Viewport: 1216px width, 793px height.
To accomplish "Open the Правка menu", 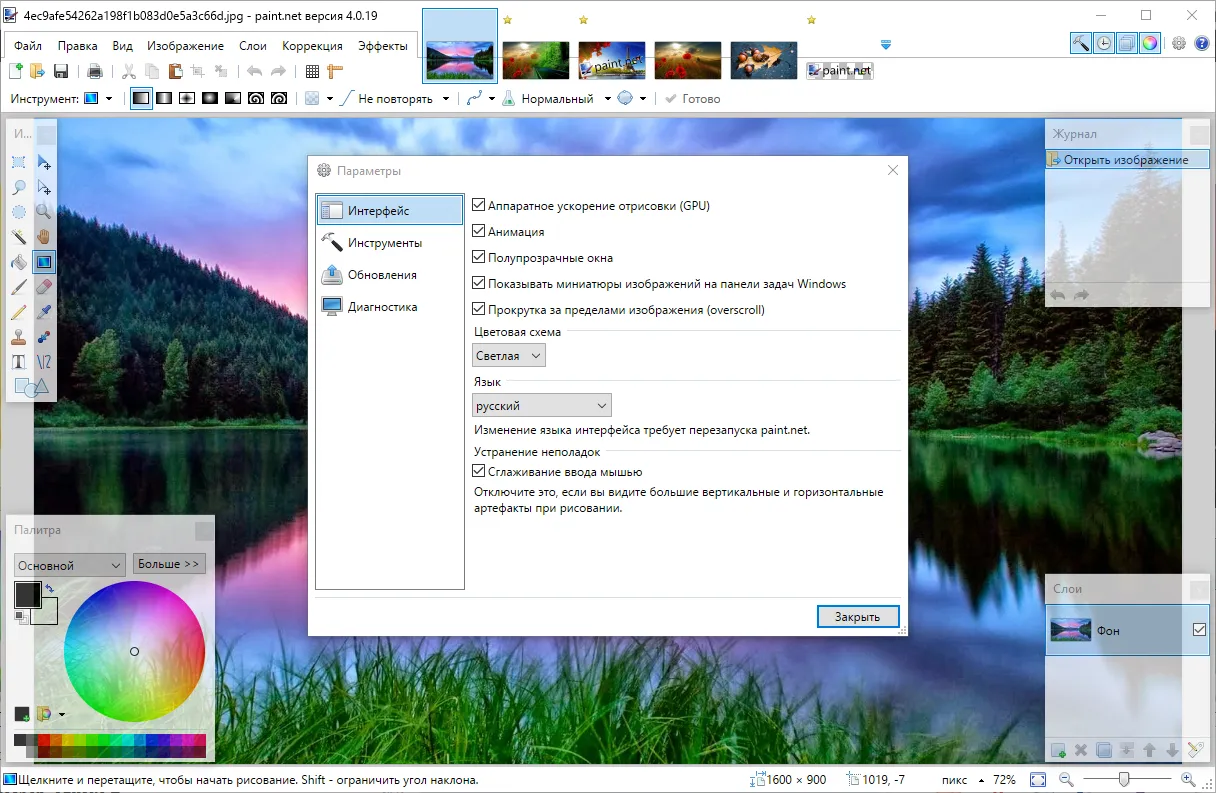I will (x=77, y=46).
